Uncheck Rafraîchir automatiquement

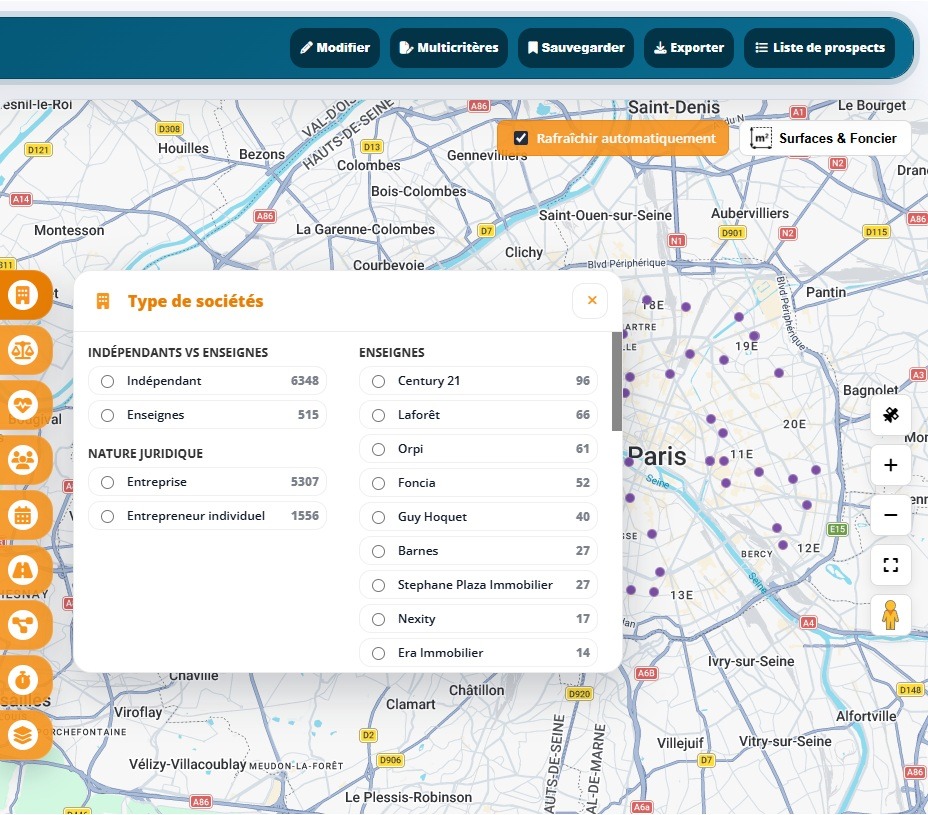pos(521,138)
